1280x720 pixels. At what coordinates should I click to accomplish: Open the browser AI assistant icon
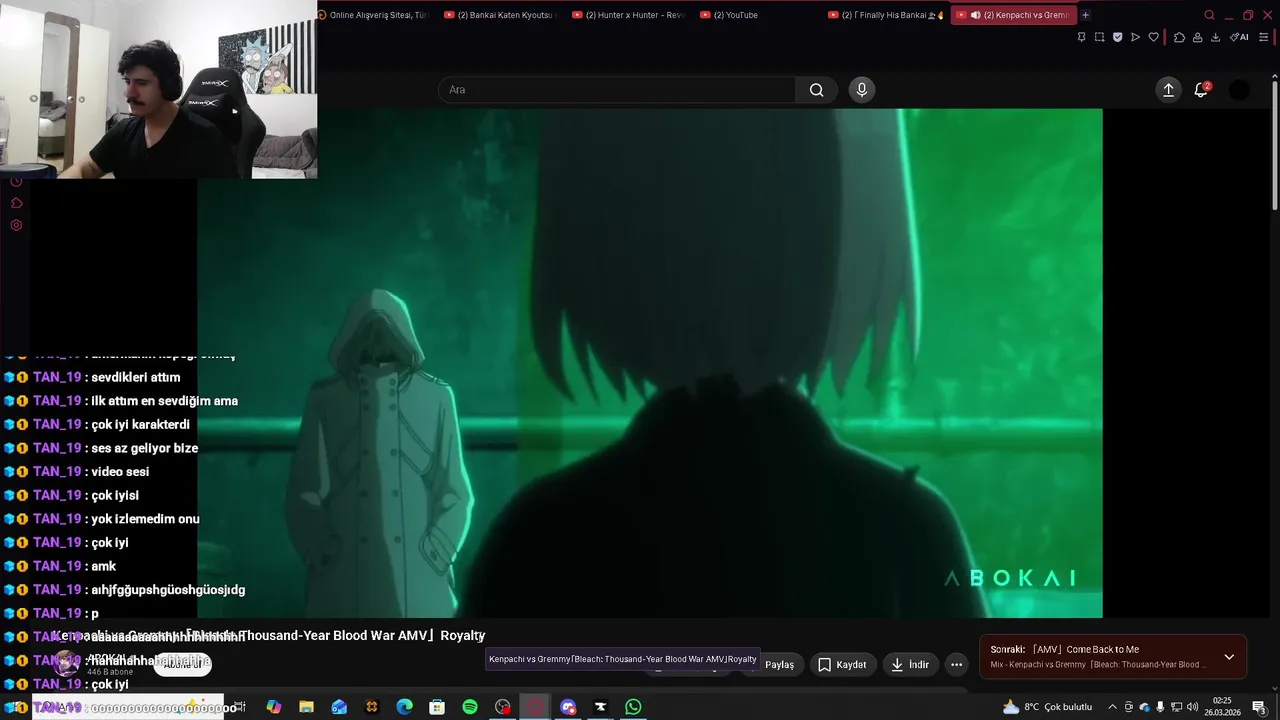[x=1239, y=37]
